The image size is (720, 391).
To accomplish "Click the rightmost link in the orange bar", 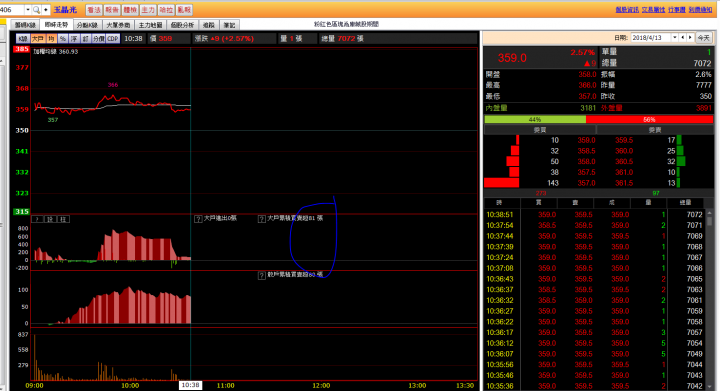I will coord(700,10).
